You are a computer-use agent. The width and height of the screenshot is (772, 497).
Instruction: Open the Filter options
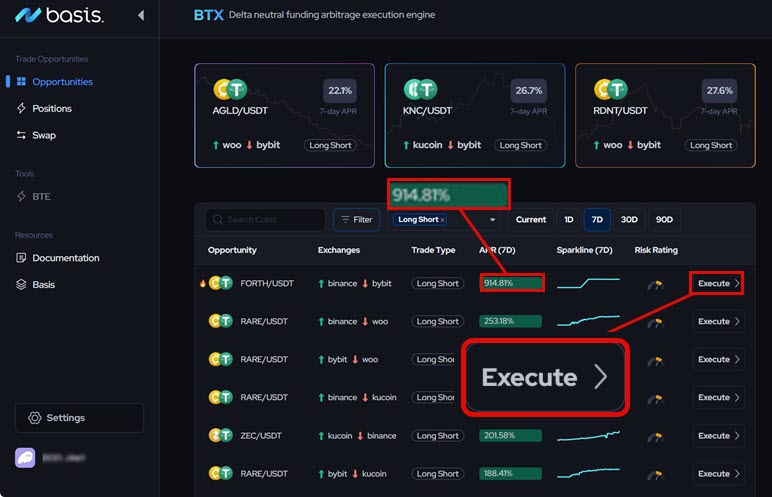coord(356,220)
